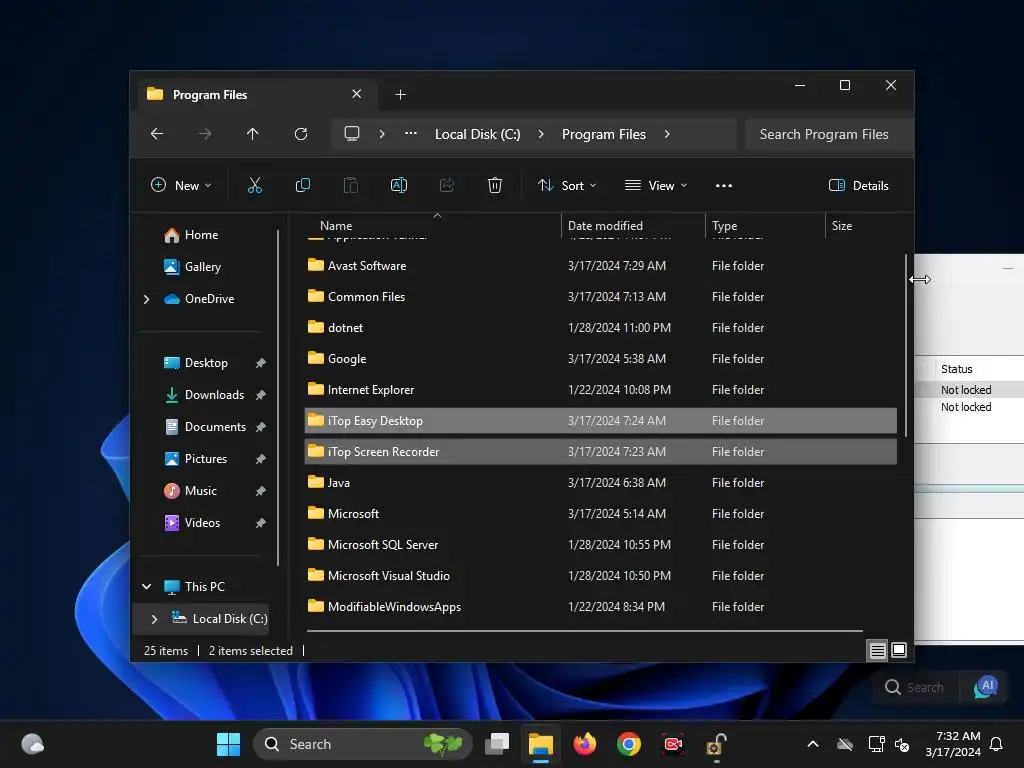Open Task View on taskbar
The height and width of the screenshot is (768, 1024).
[x=497, y=744]
